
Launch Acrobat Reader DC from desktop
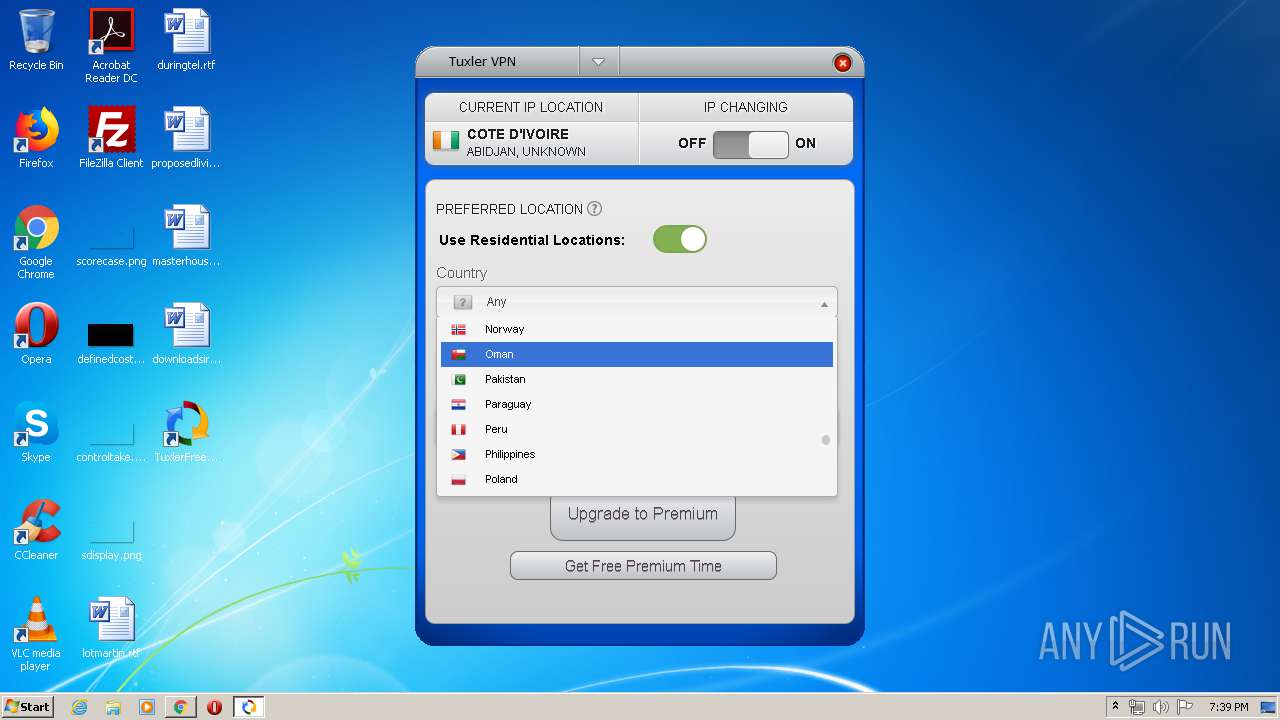pyautogui.click(x=111, y=46)
